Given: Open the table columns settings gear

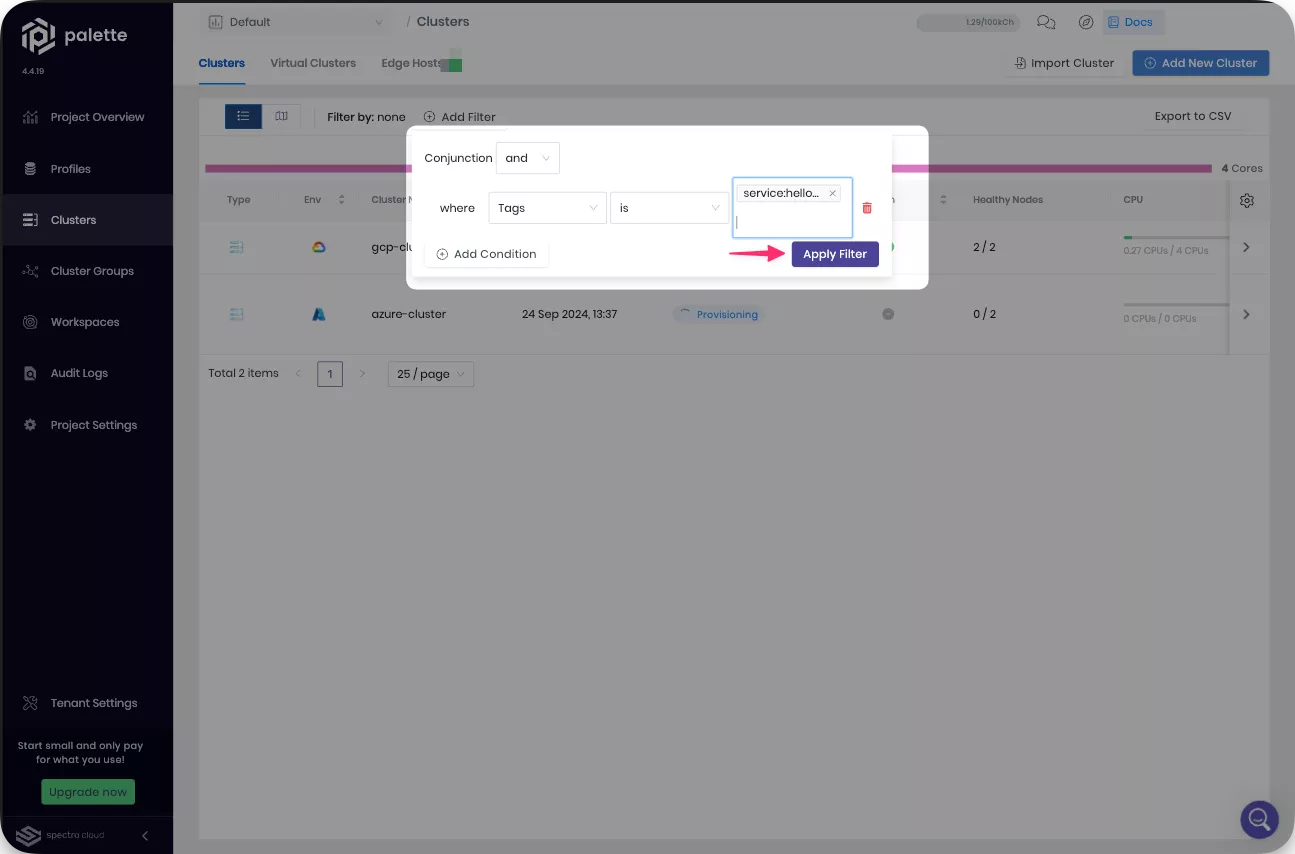Looking at the screenshot, I should click(1247, 200).
